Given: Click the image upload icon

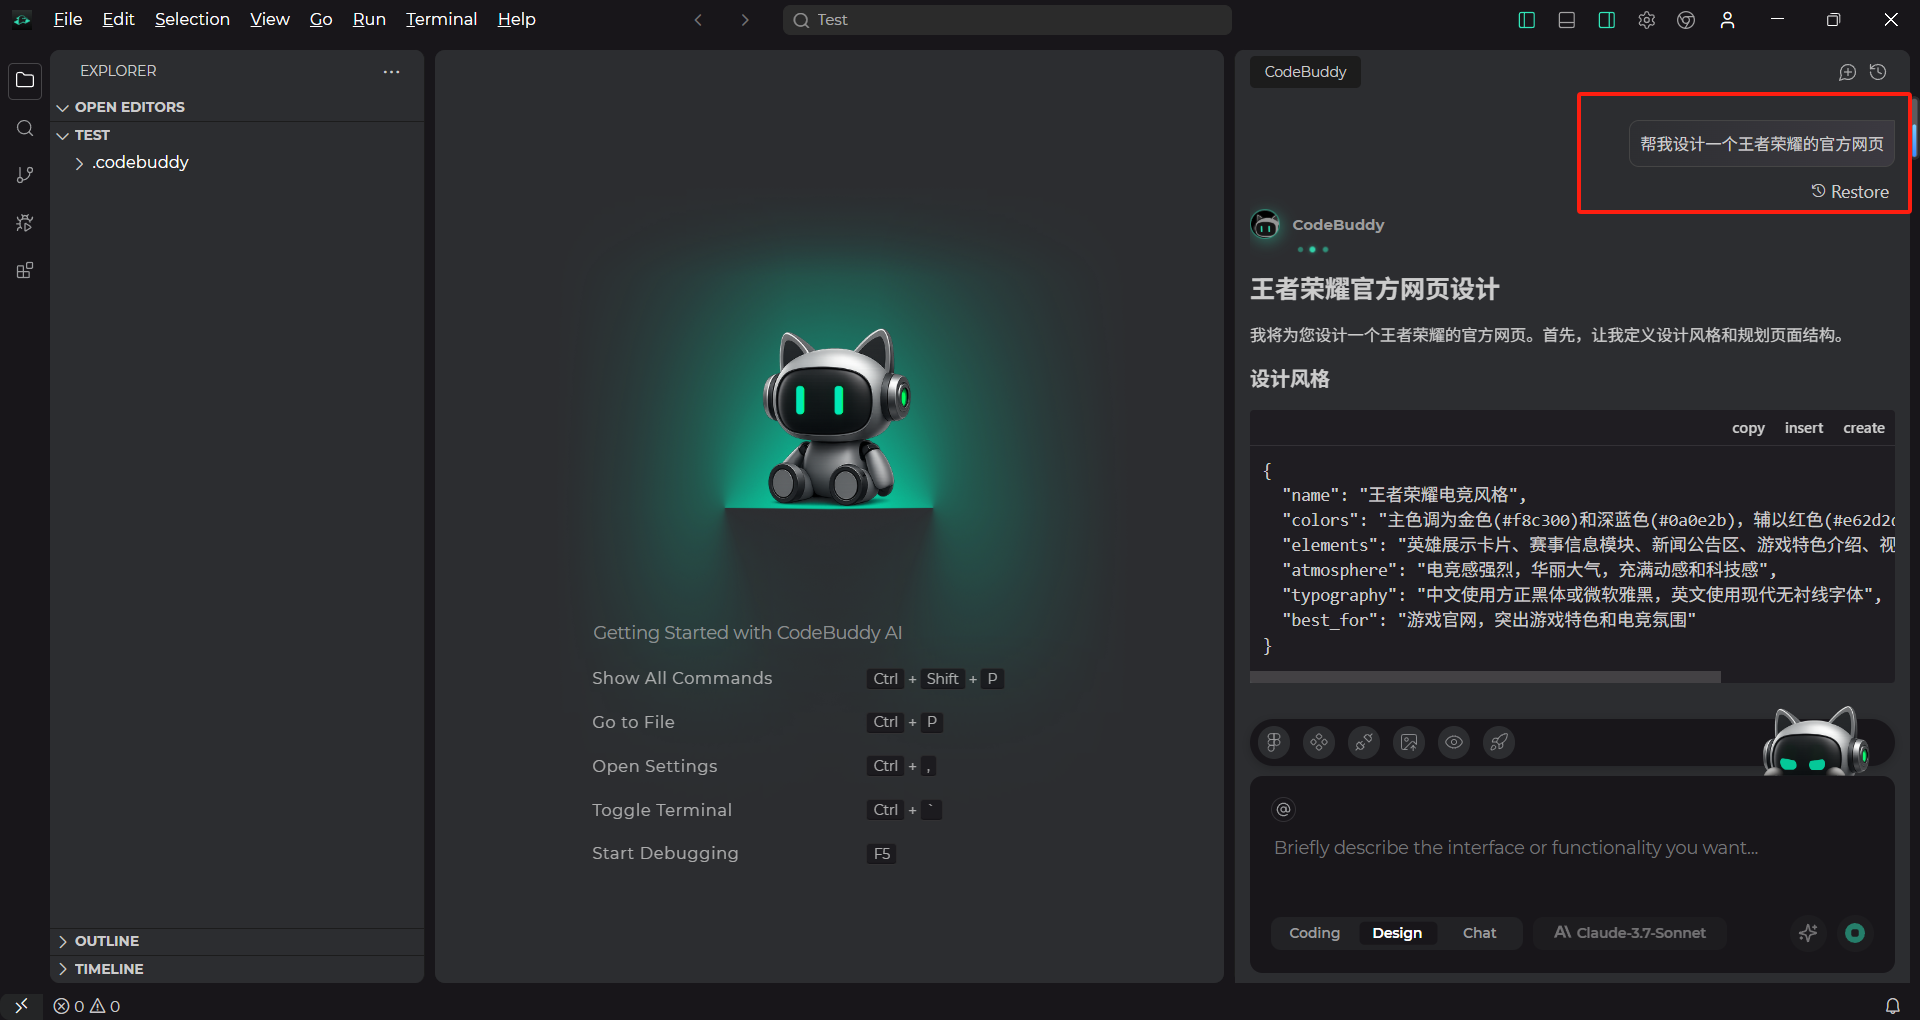Looking at the screenshot, I should click(1409, 742).
